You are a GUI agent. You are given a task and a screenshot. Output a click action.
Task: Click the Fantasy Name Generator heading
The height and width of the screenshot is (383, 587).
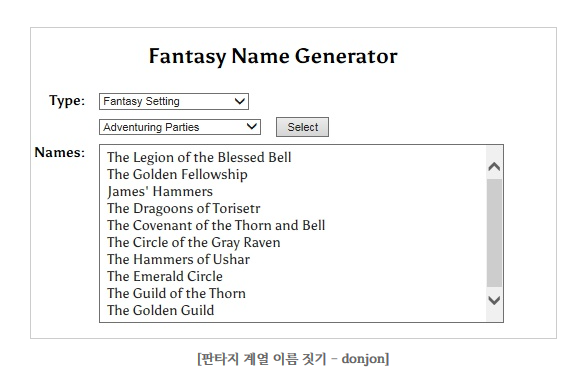click(x=273, y=57)
